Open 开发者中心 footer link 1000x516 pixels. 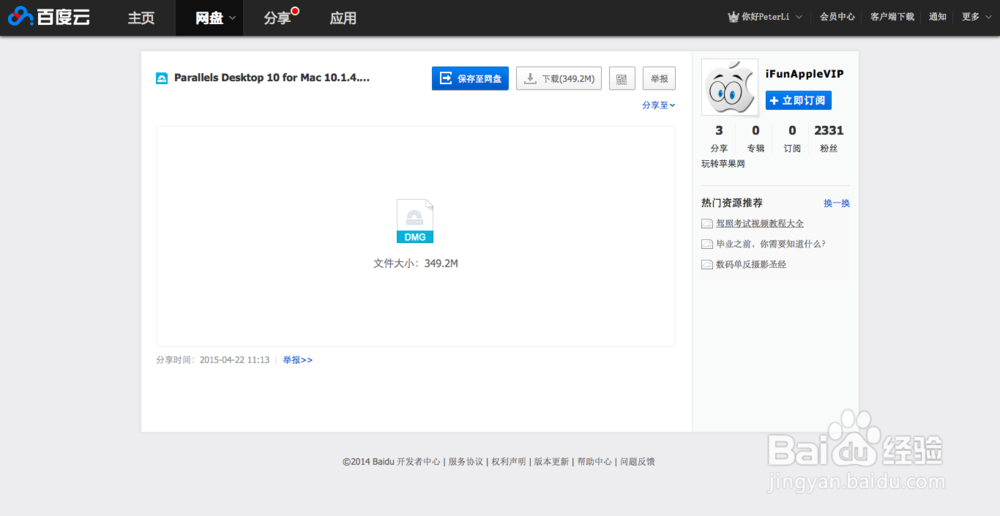[418, 462]
